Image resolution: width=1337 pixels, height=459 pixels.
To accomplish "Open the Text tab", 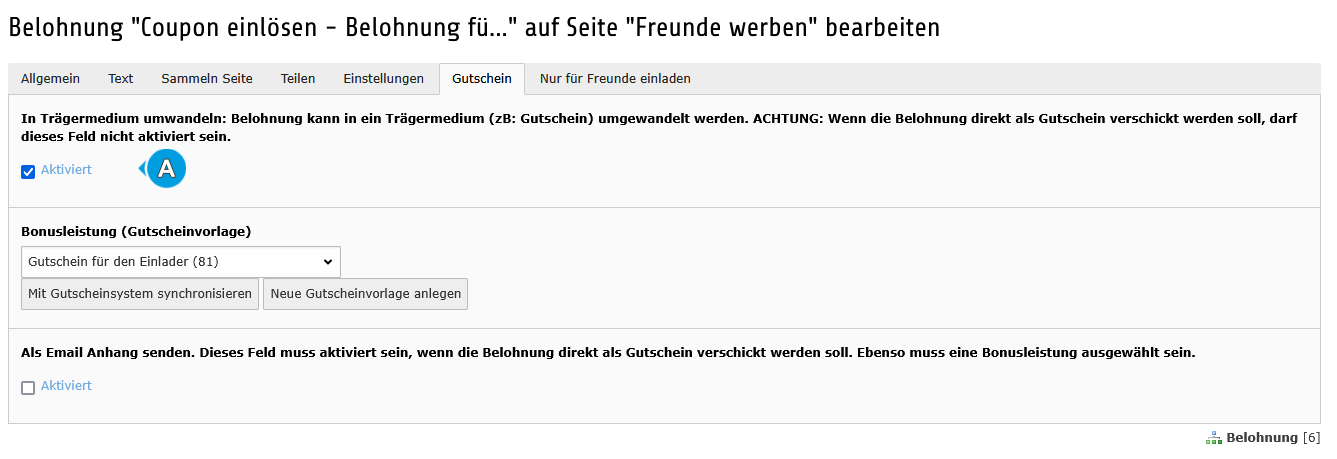I will pyautogui.click(x=121, y=78).
